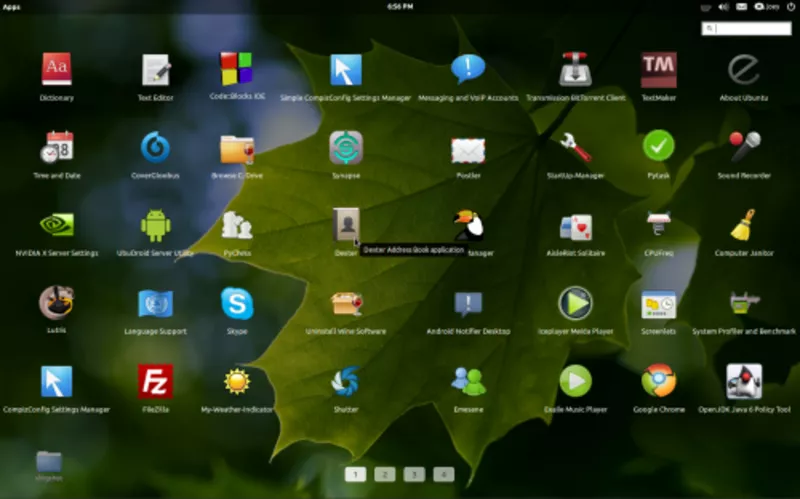Open the Emesene messenger

click(x=468, y=381)
